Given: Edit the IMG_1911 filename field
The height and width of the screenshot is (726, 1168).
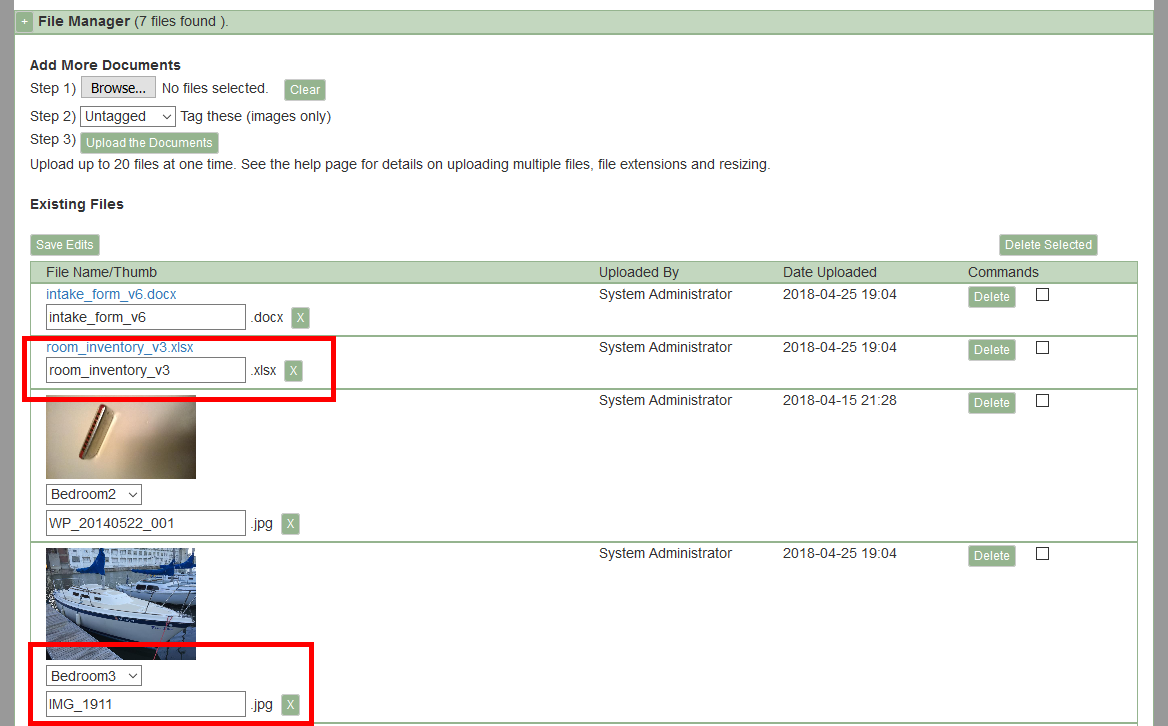Looking at the screenshot, I should point(146,704).
